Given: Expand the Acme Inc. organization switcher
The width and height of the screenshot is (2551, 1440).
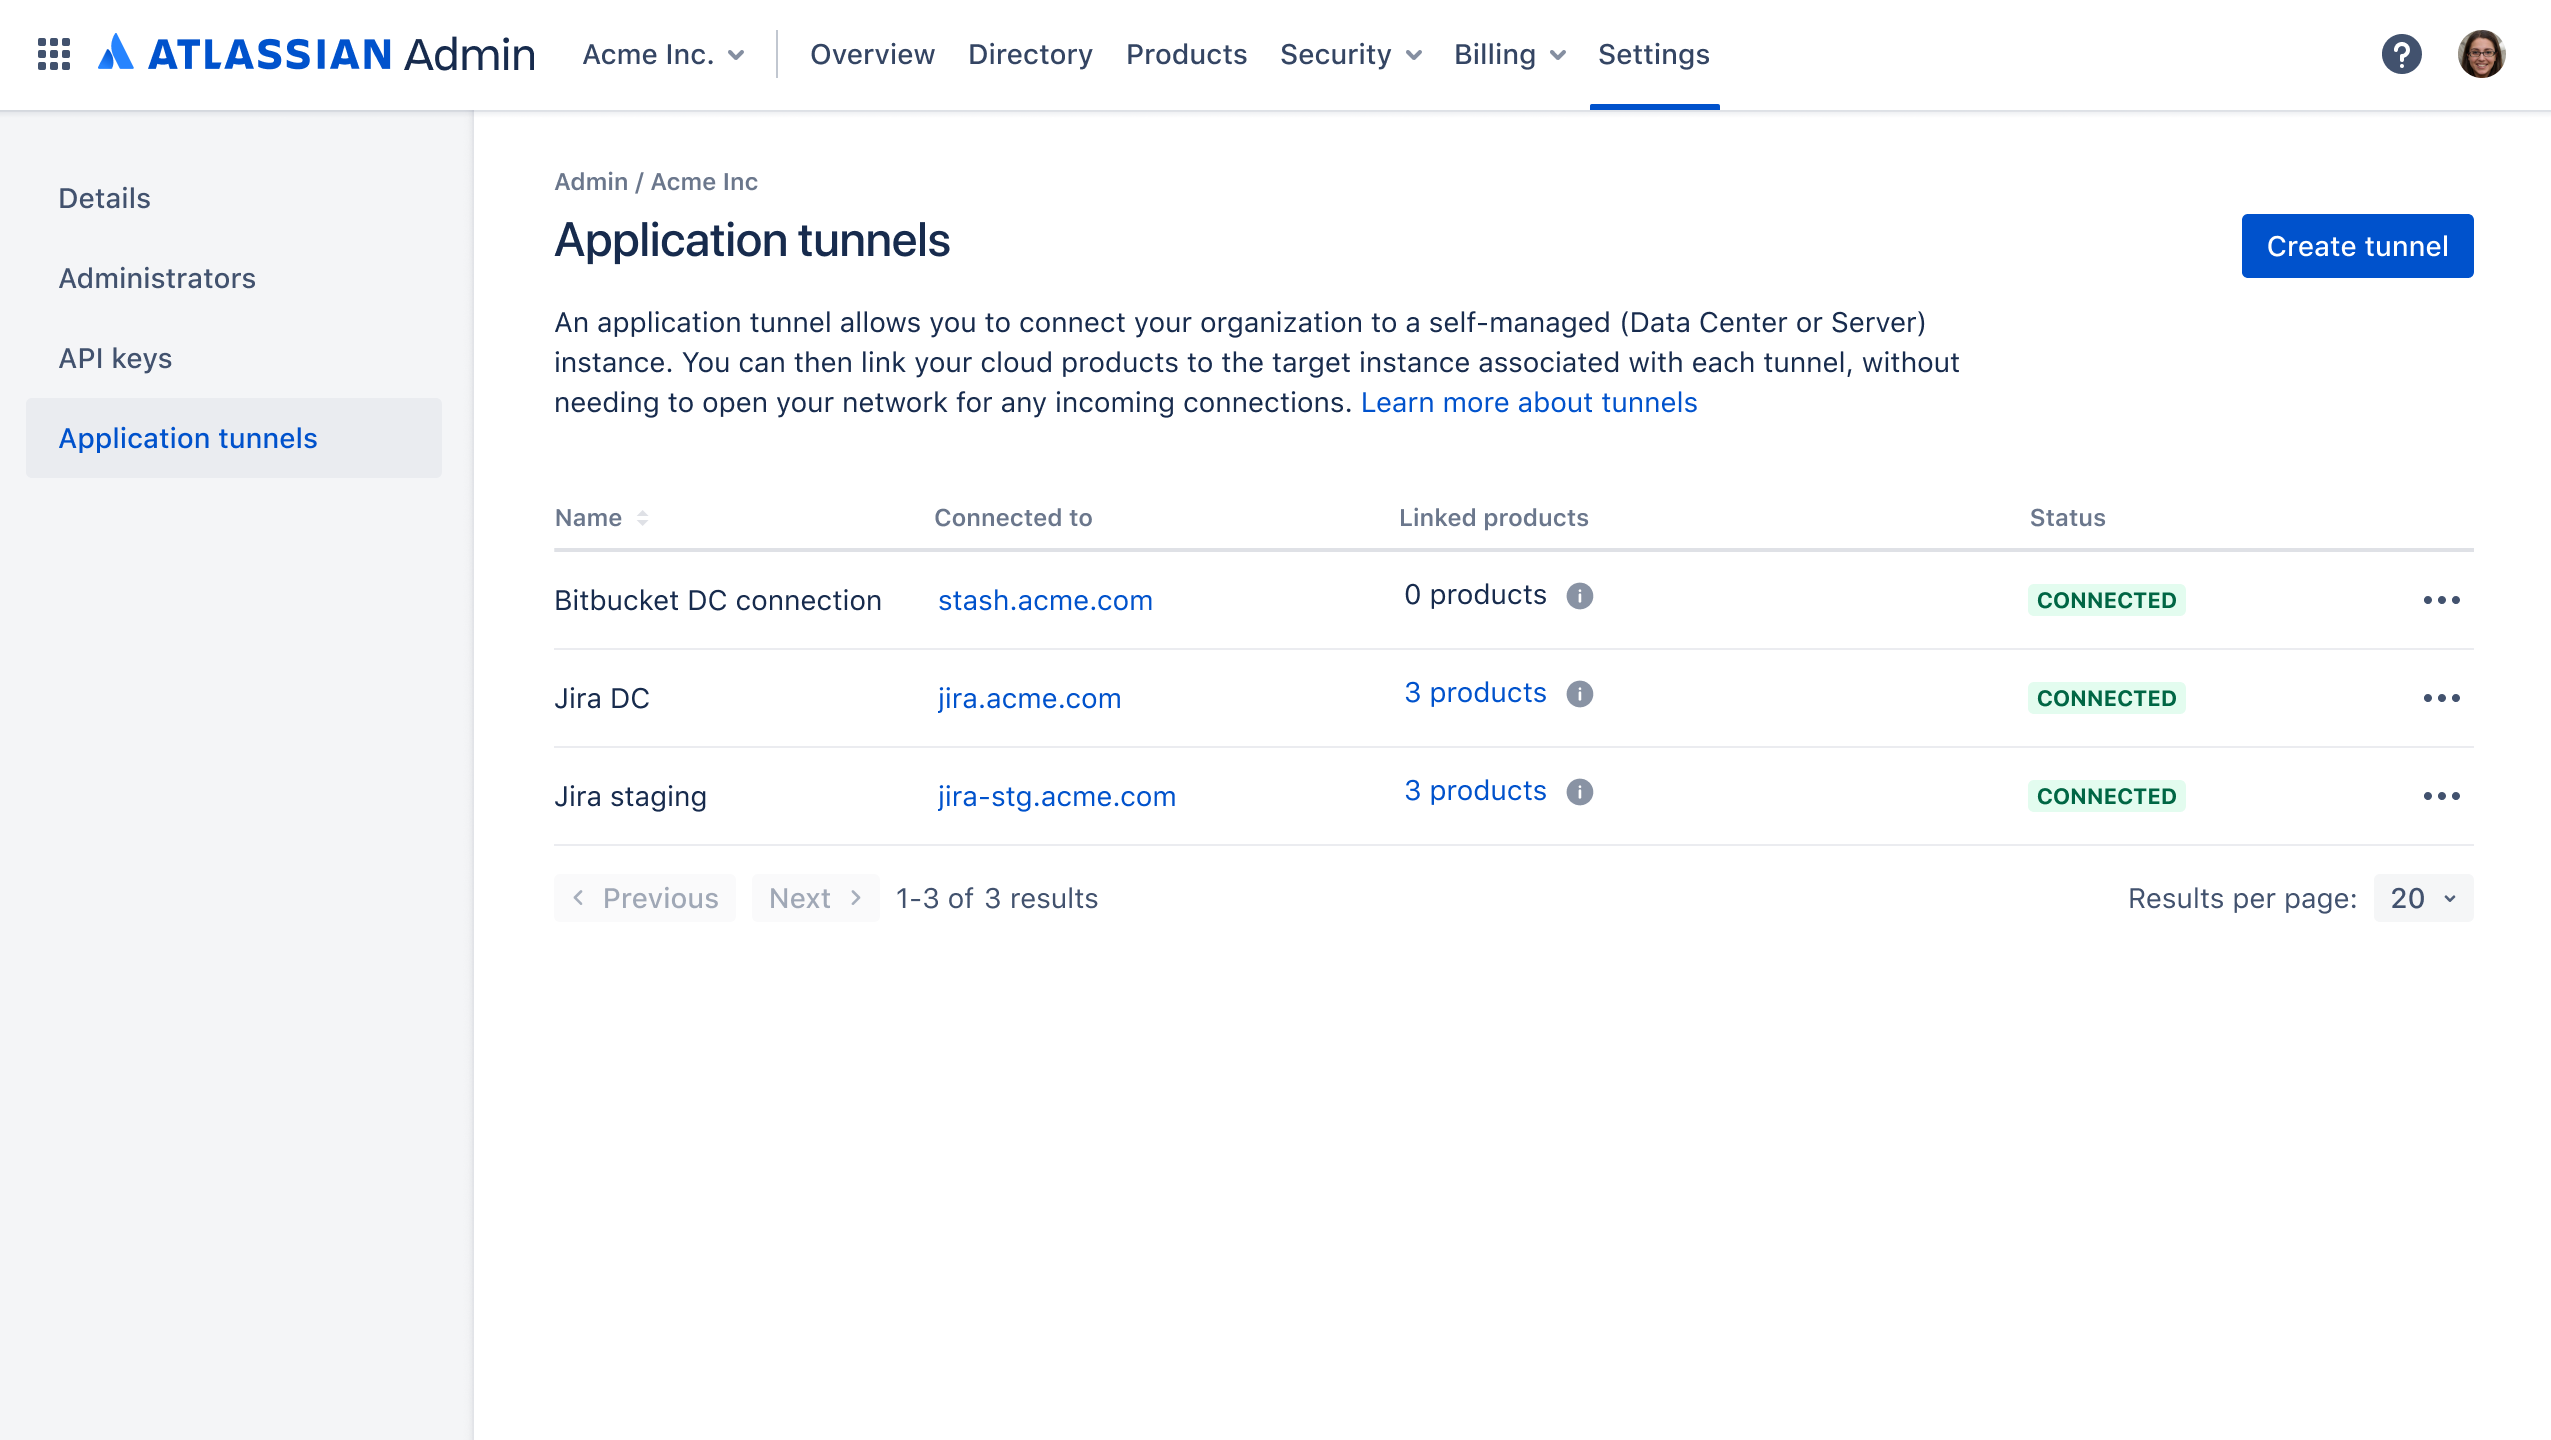Looking at the screenshot, I should [x=664, y=54].
